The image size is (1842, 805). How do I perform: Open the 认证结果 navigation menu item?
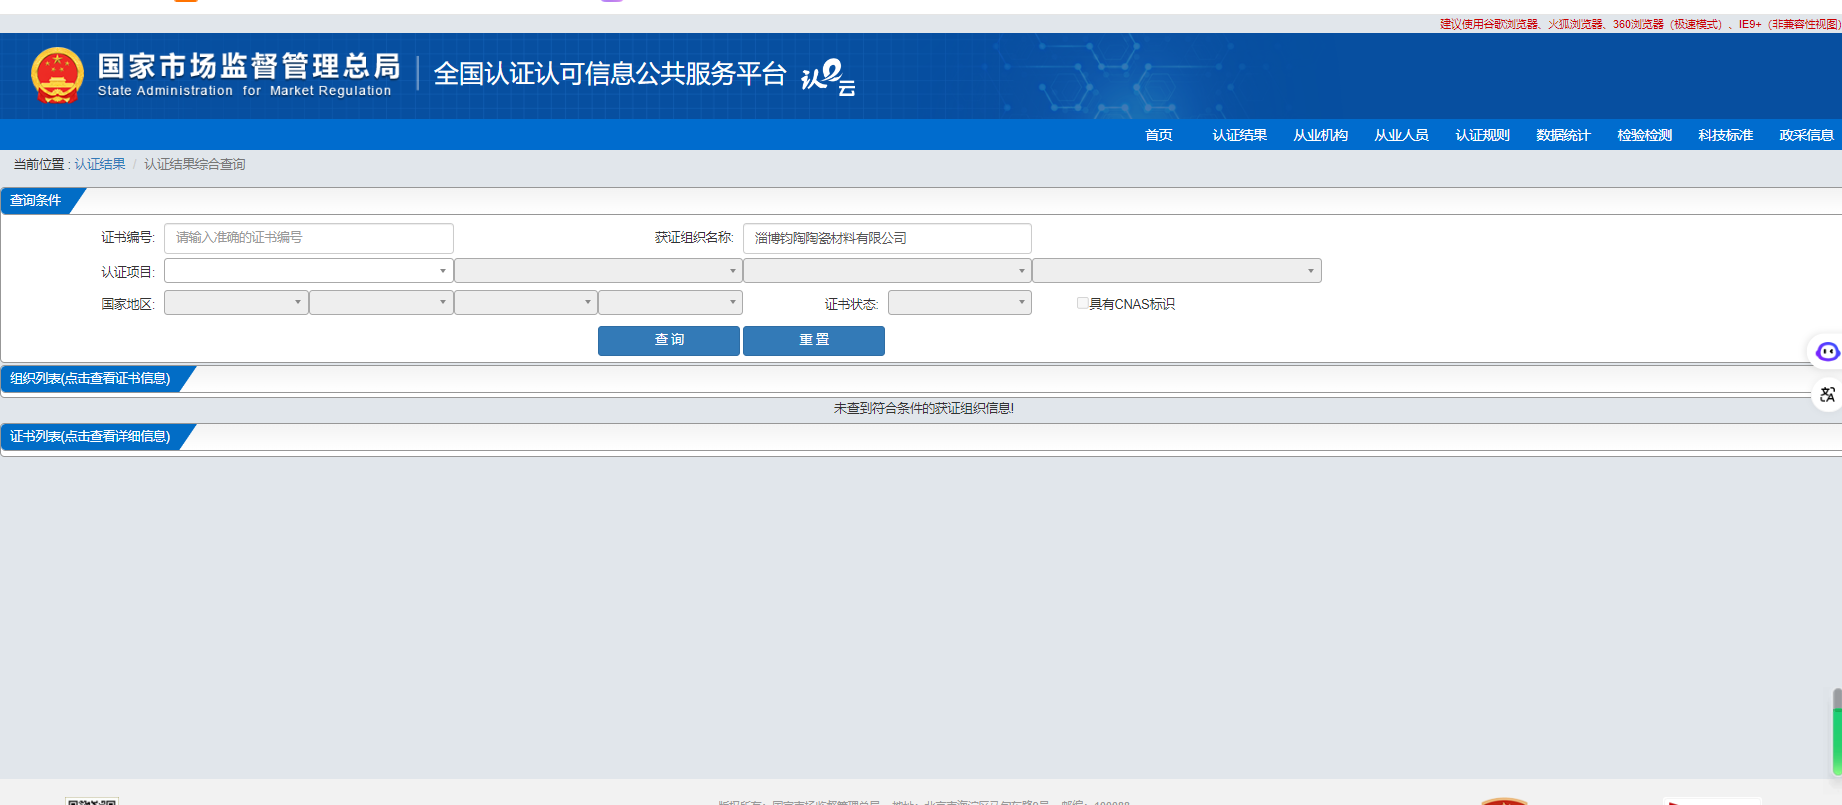[1240, 135]
